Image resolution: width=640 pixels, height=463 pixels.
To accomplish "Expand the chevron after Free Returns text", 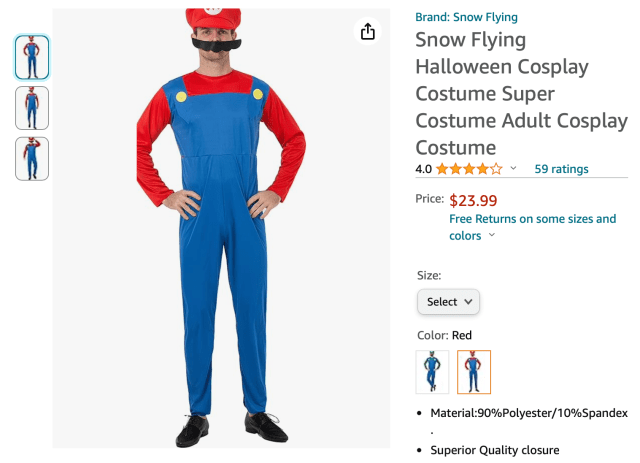I will [491, 237].
